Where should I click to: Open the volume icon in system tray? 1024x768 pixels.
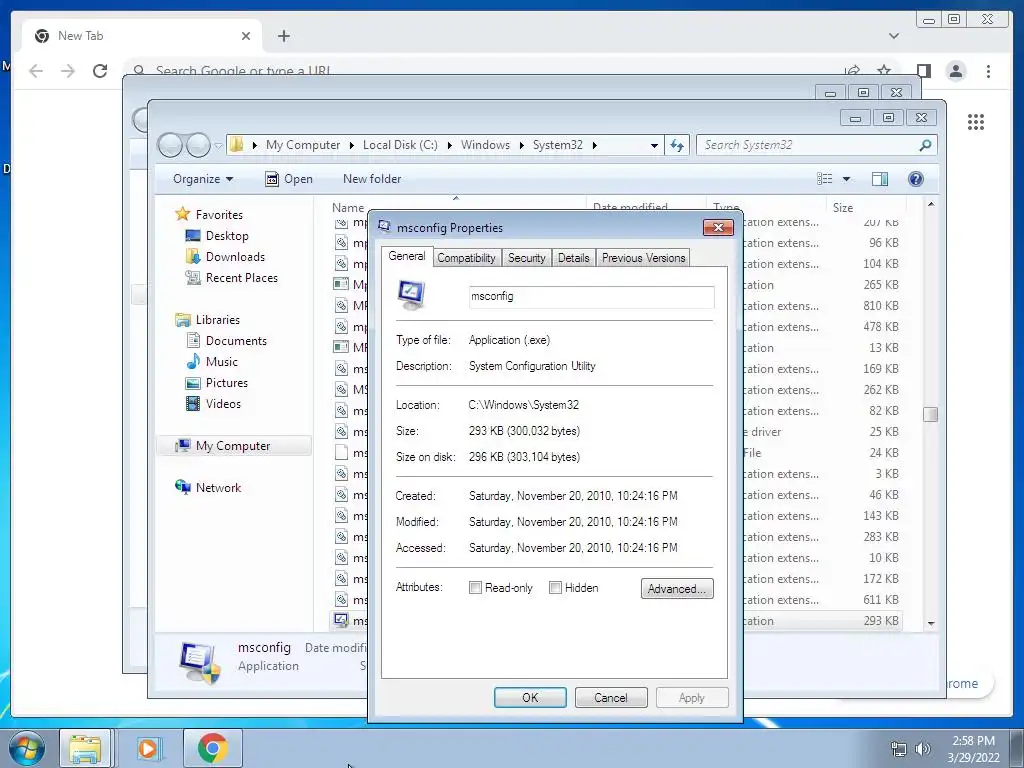(x=922, y=748)
